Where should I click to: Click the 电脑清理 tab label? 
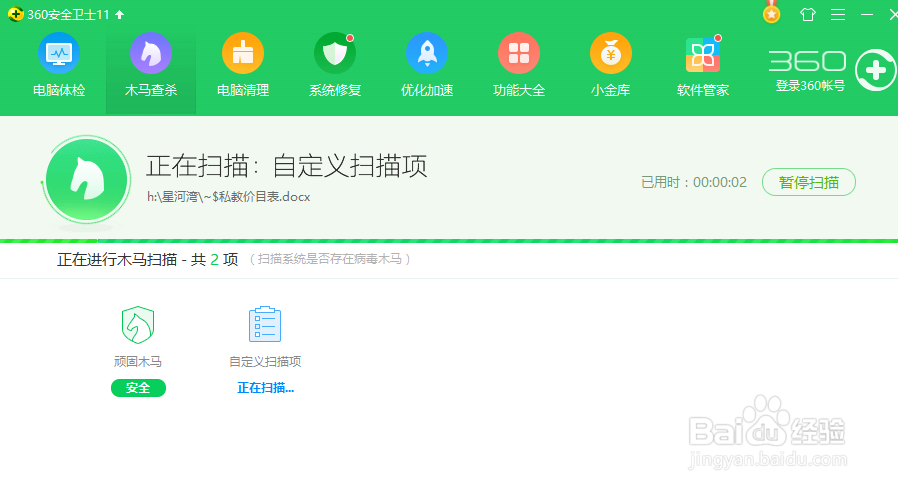coord(243,91)
